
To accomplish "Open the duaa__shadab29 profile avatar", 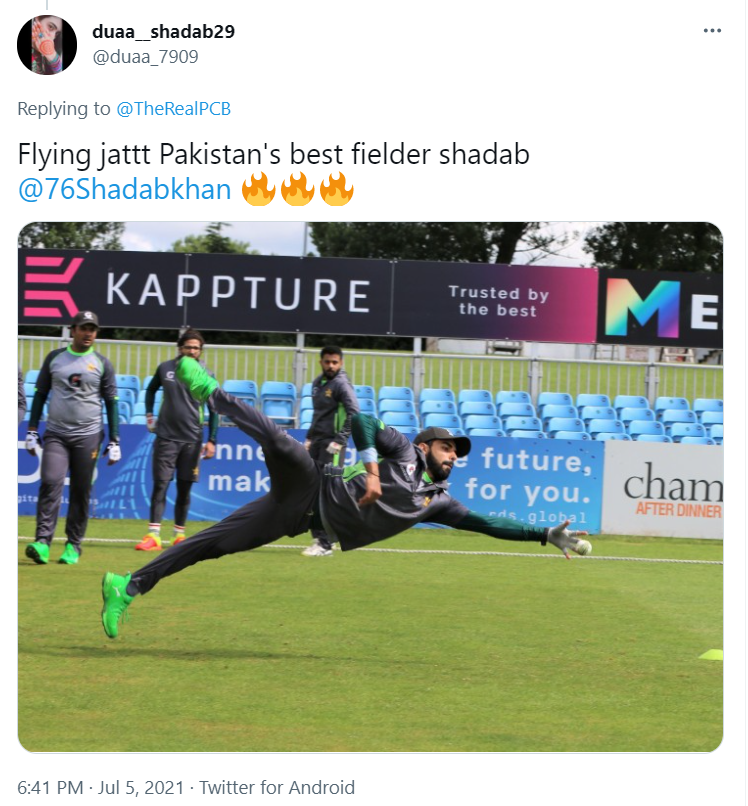I will pos(47,45).
